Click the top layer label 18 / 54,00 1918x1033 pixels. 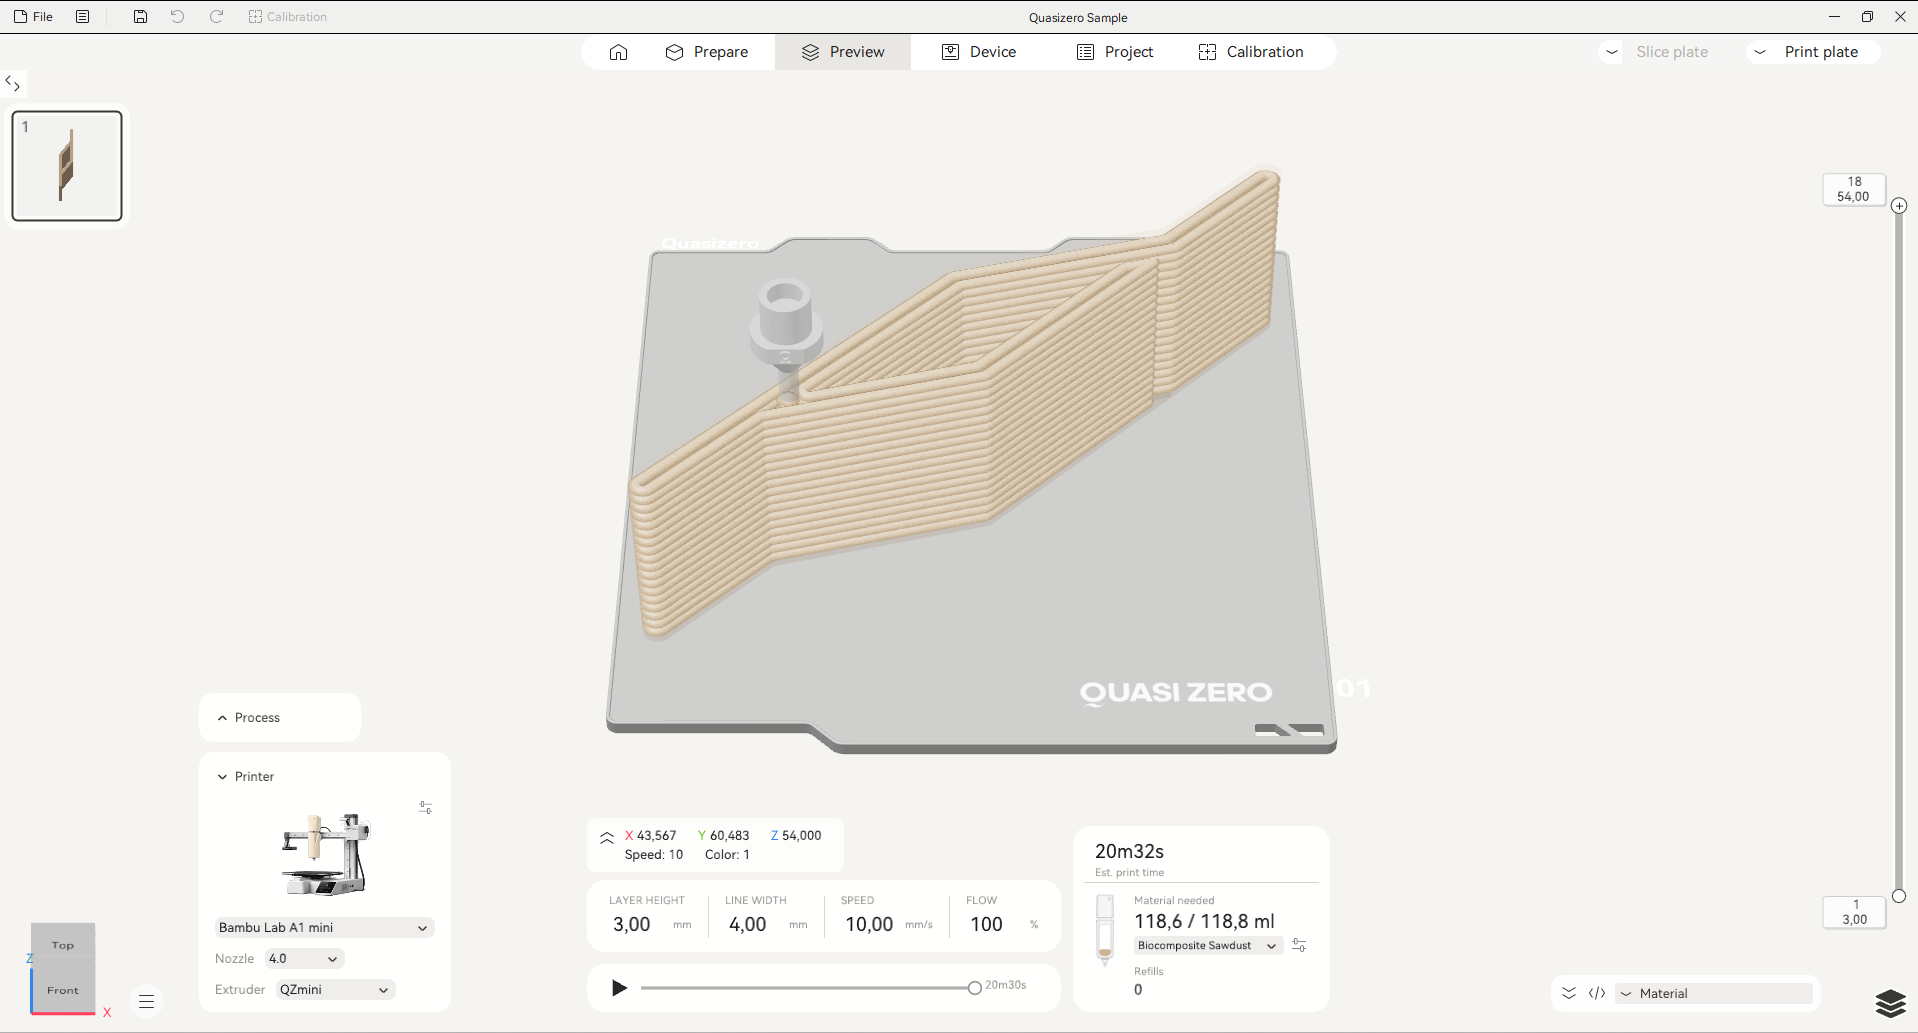[x=1854, y=189]
